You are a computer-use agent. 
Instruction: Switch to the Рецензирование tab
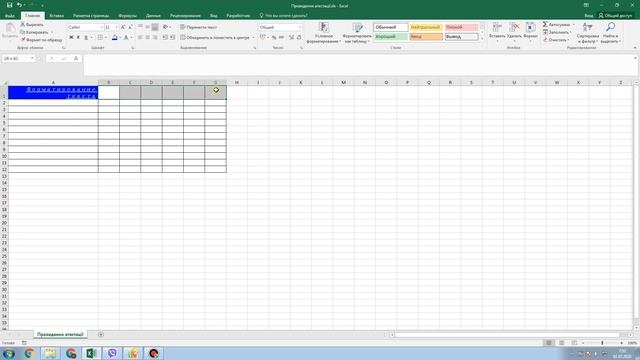click(185, 16)
